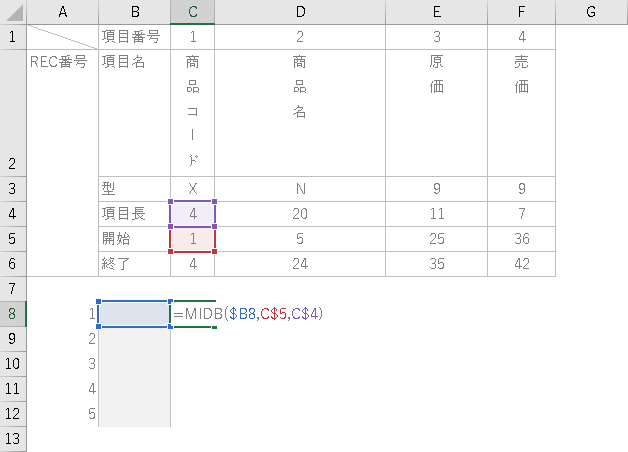Image resolution: width=628 pixels, height=452 pixels.
Task: Select column D header
Action: coord(300,12)
